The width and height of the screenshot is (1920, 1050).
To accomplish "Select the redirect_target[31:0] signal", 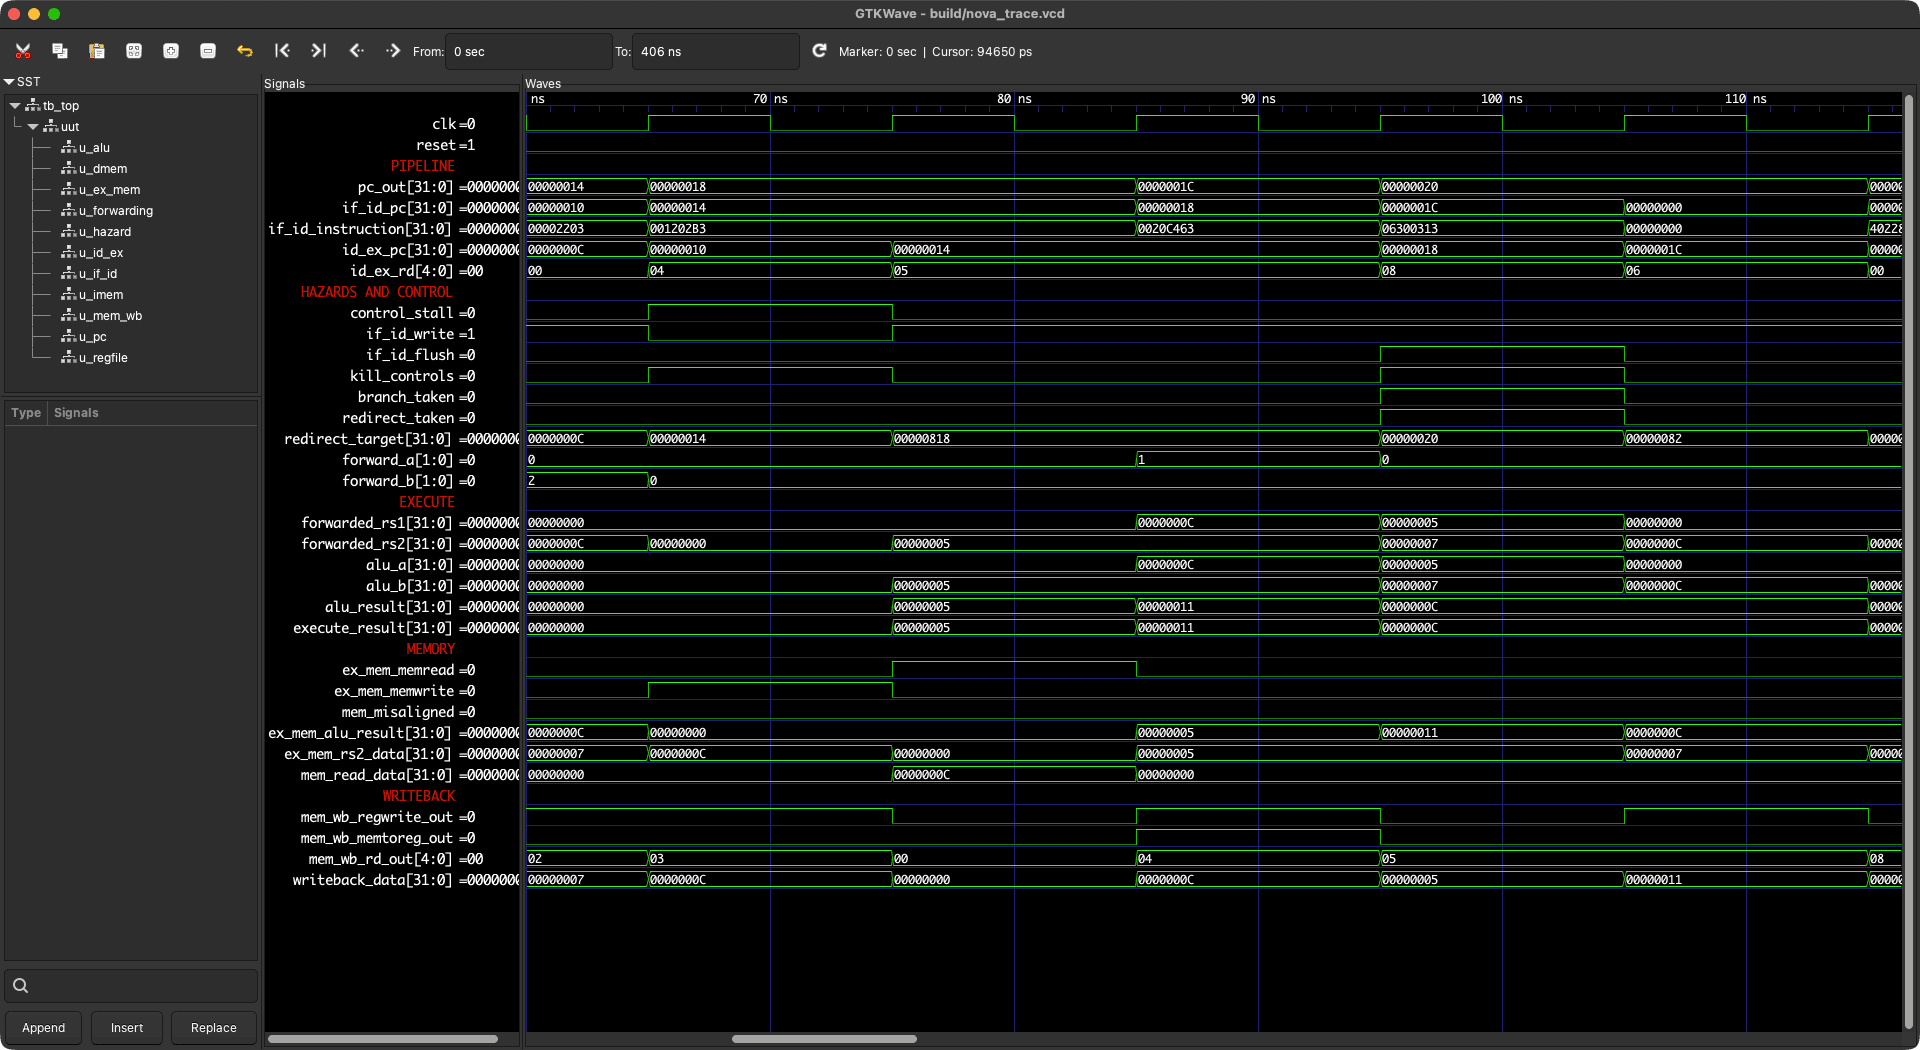I will point(368,439).
